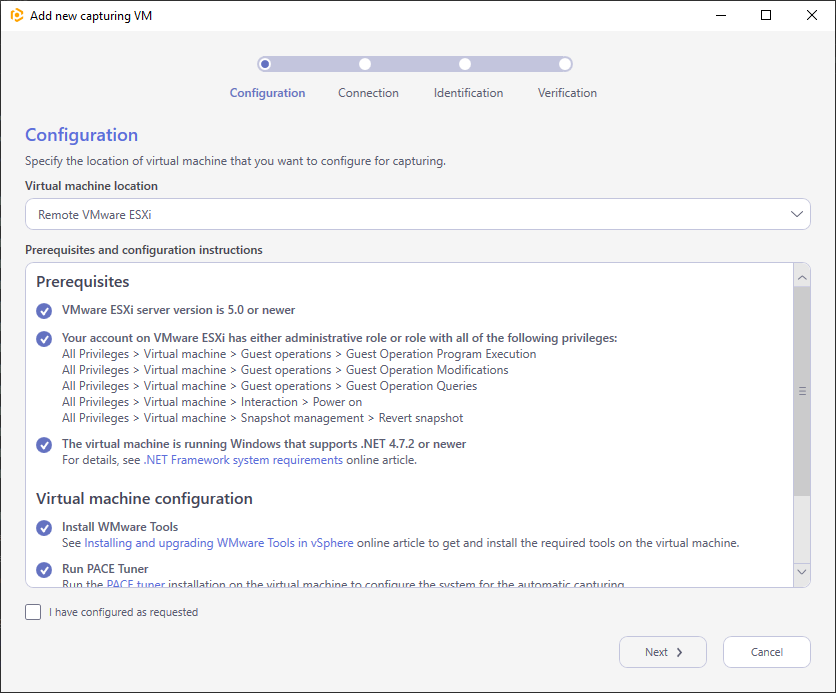The width and height of the screenshot is (836, 693).
Task: Click the Configuration step circle in progress bar
Action: 265,64
